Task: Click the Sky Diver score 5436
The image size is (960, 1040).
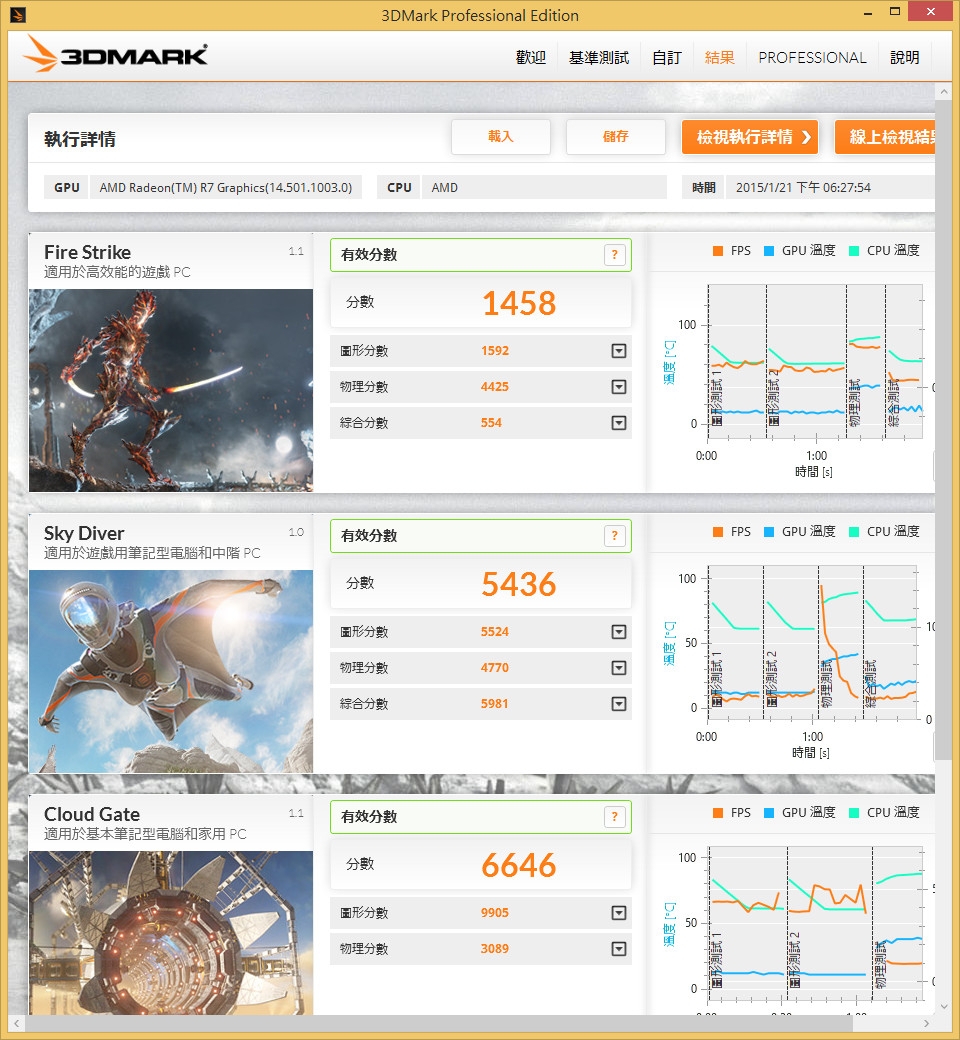Action: click(x=519, y=584)
